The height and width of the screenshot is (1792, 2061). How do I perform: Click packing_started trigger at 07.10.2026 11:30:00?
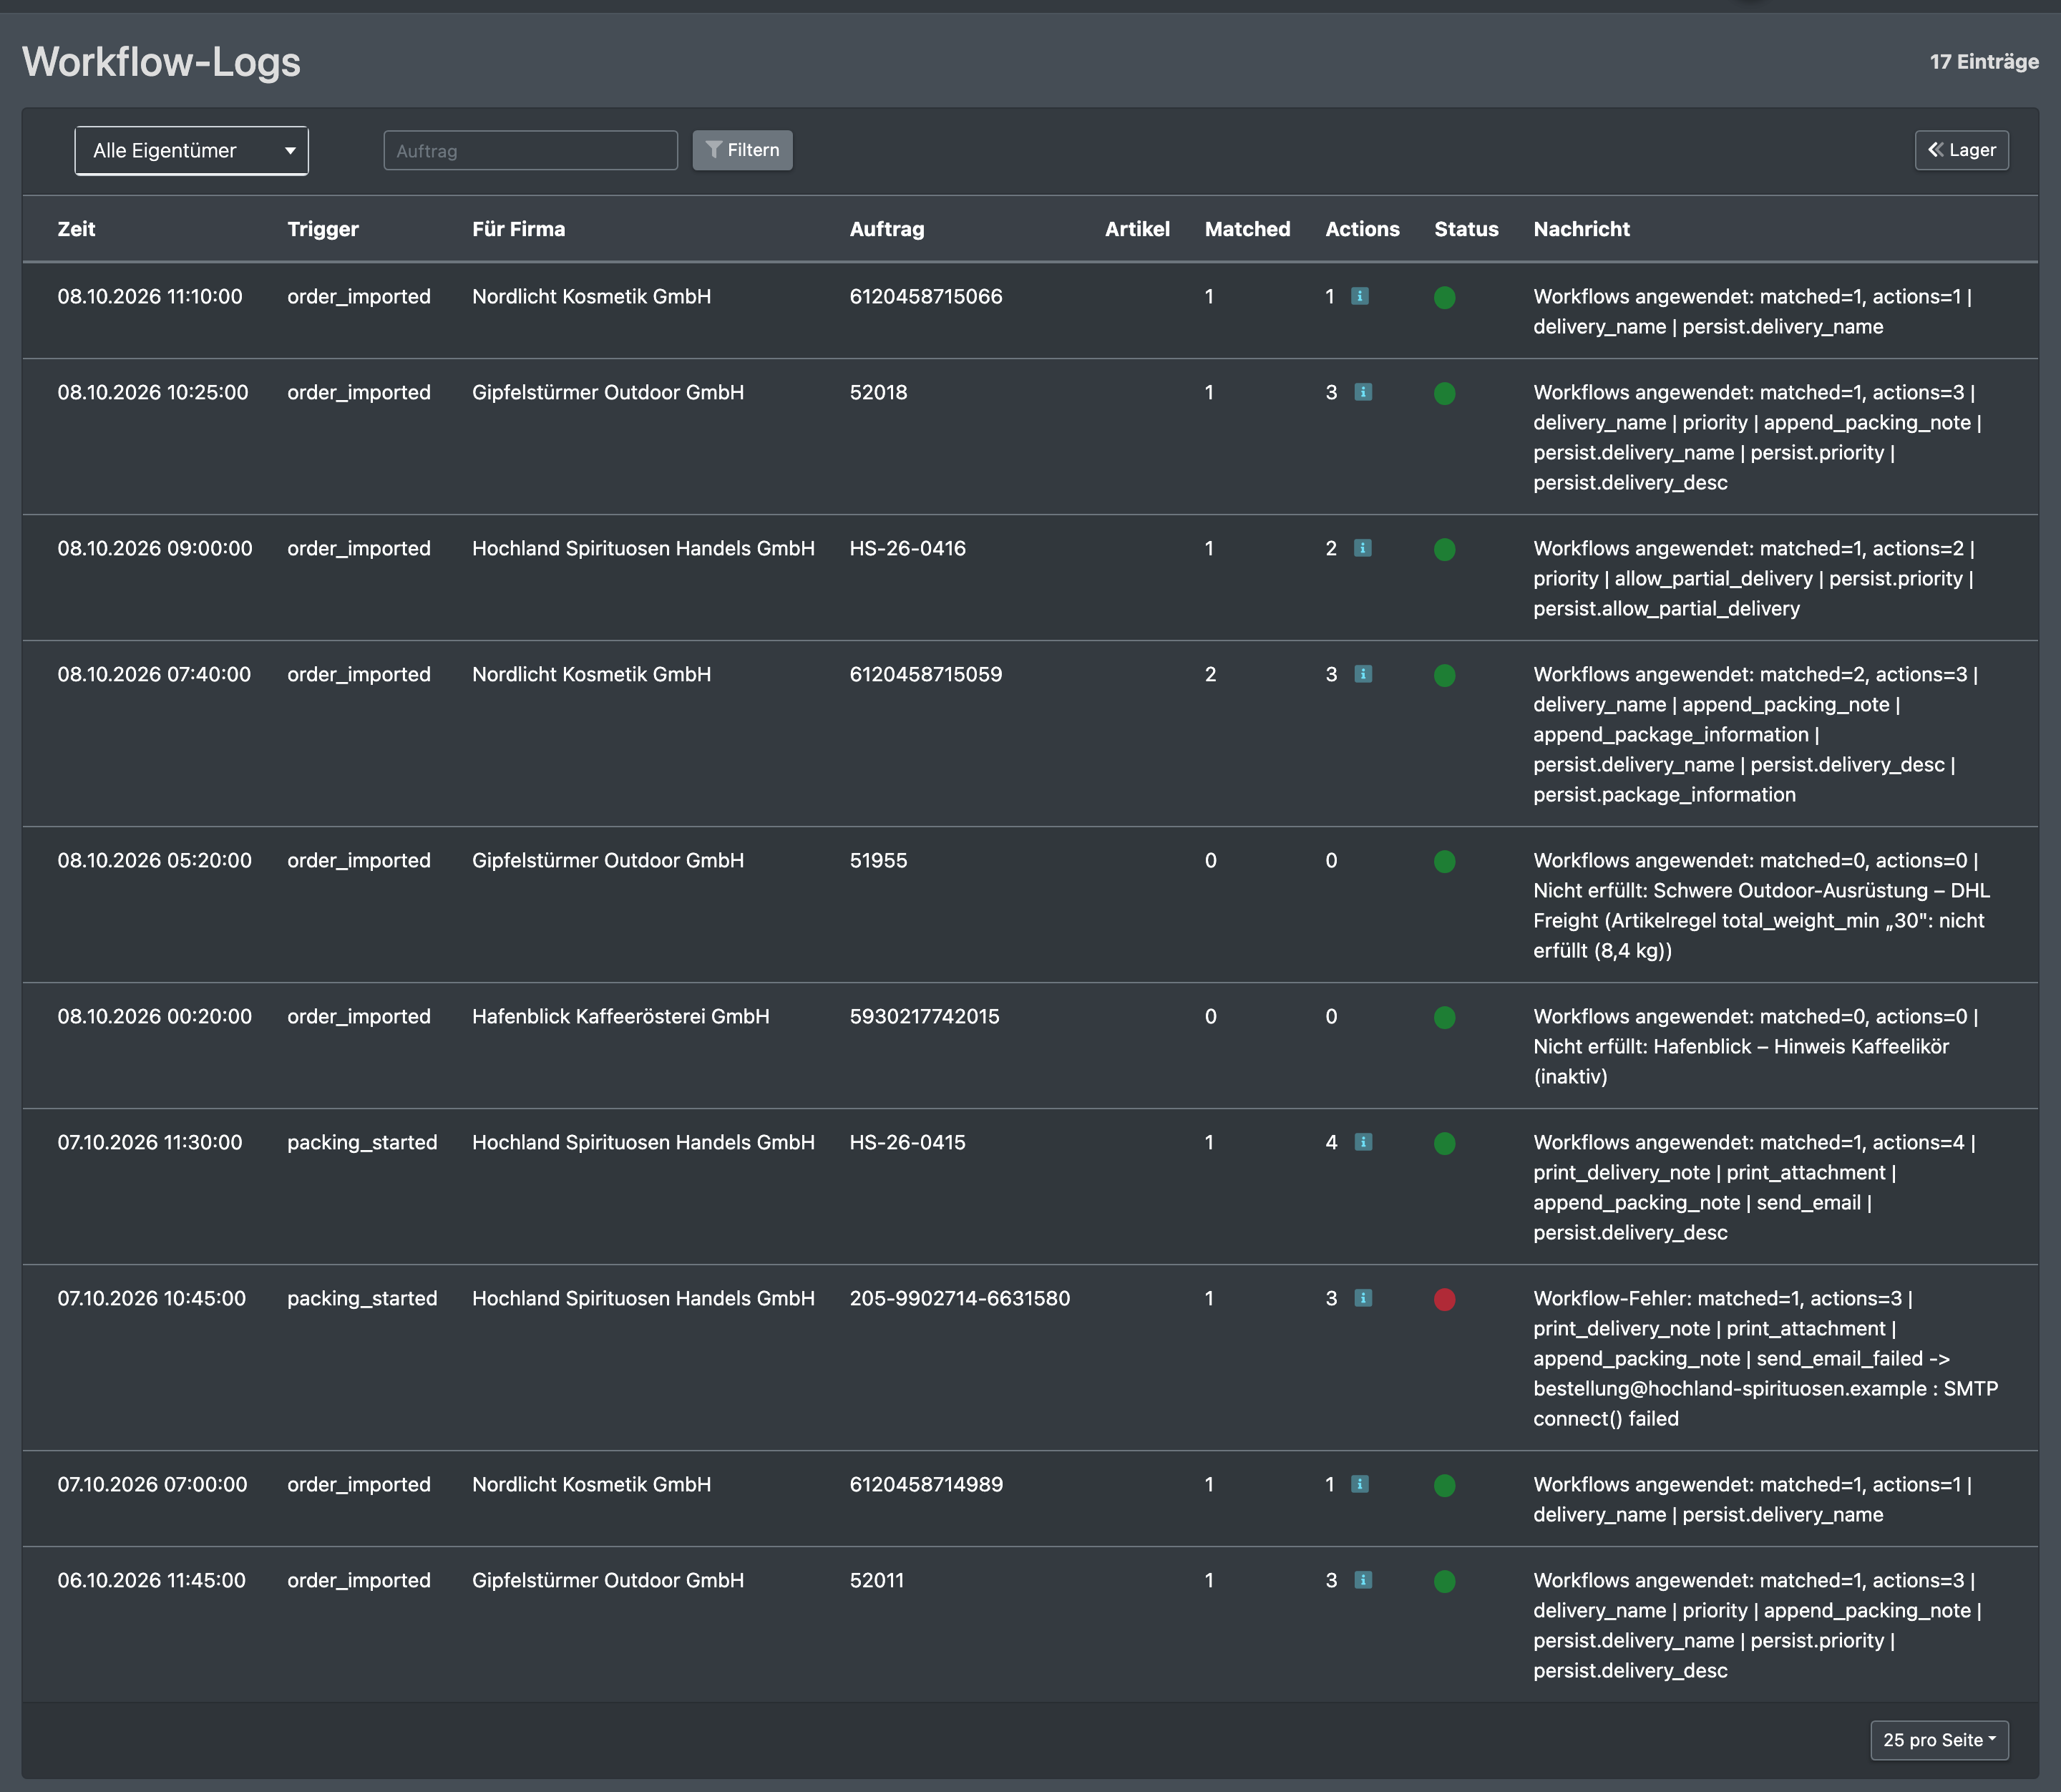(x=362, y=1142)
